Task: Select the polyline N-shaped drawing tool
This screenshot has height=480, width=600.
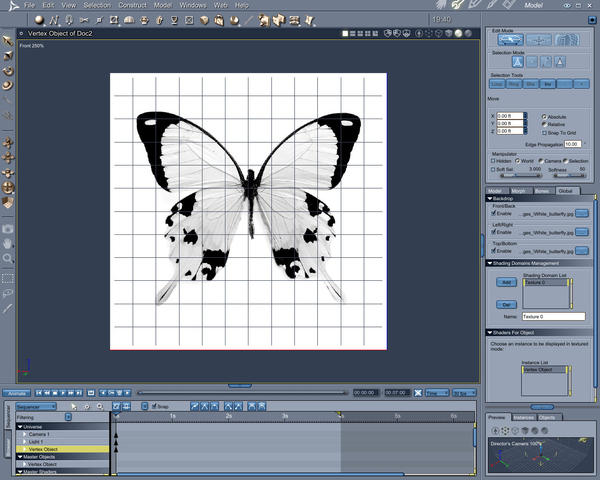Action: [x=54, y=20]
